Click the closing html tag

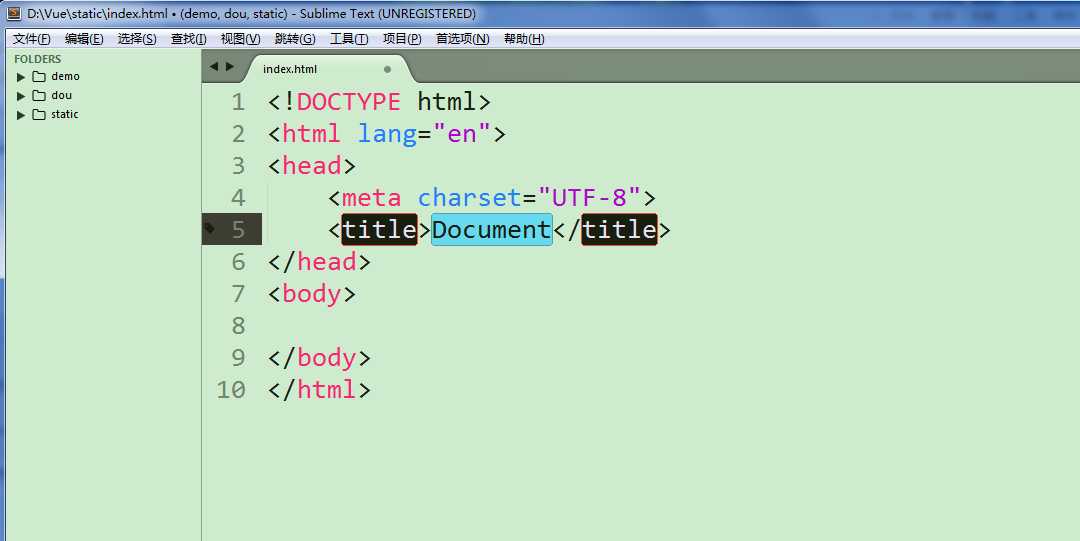pos(320,389)
